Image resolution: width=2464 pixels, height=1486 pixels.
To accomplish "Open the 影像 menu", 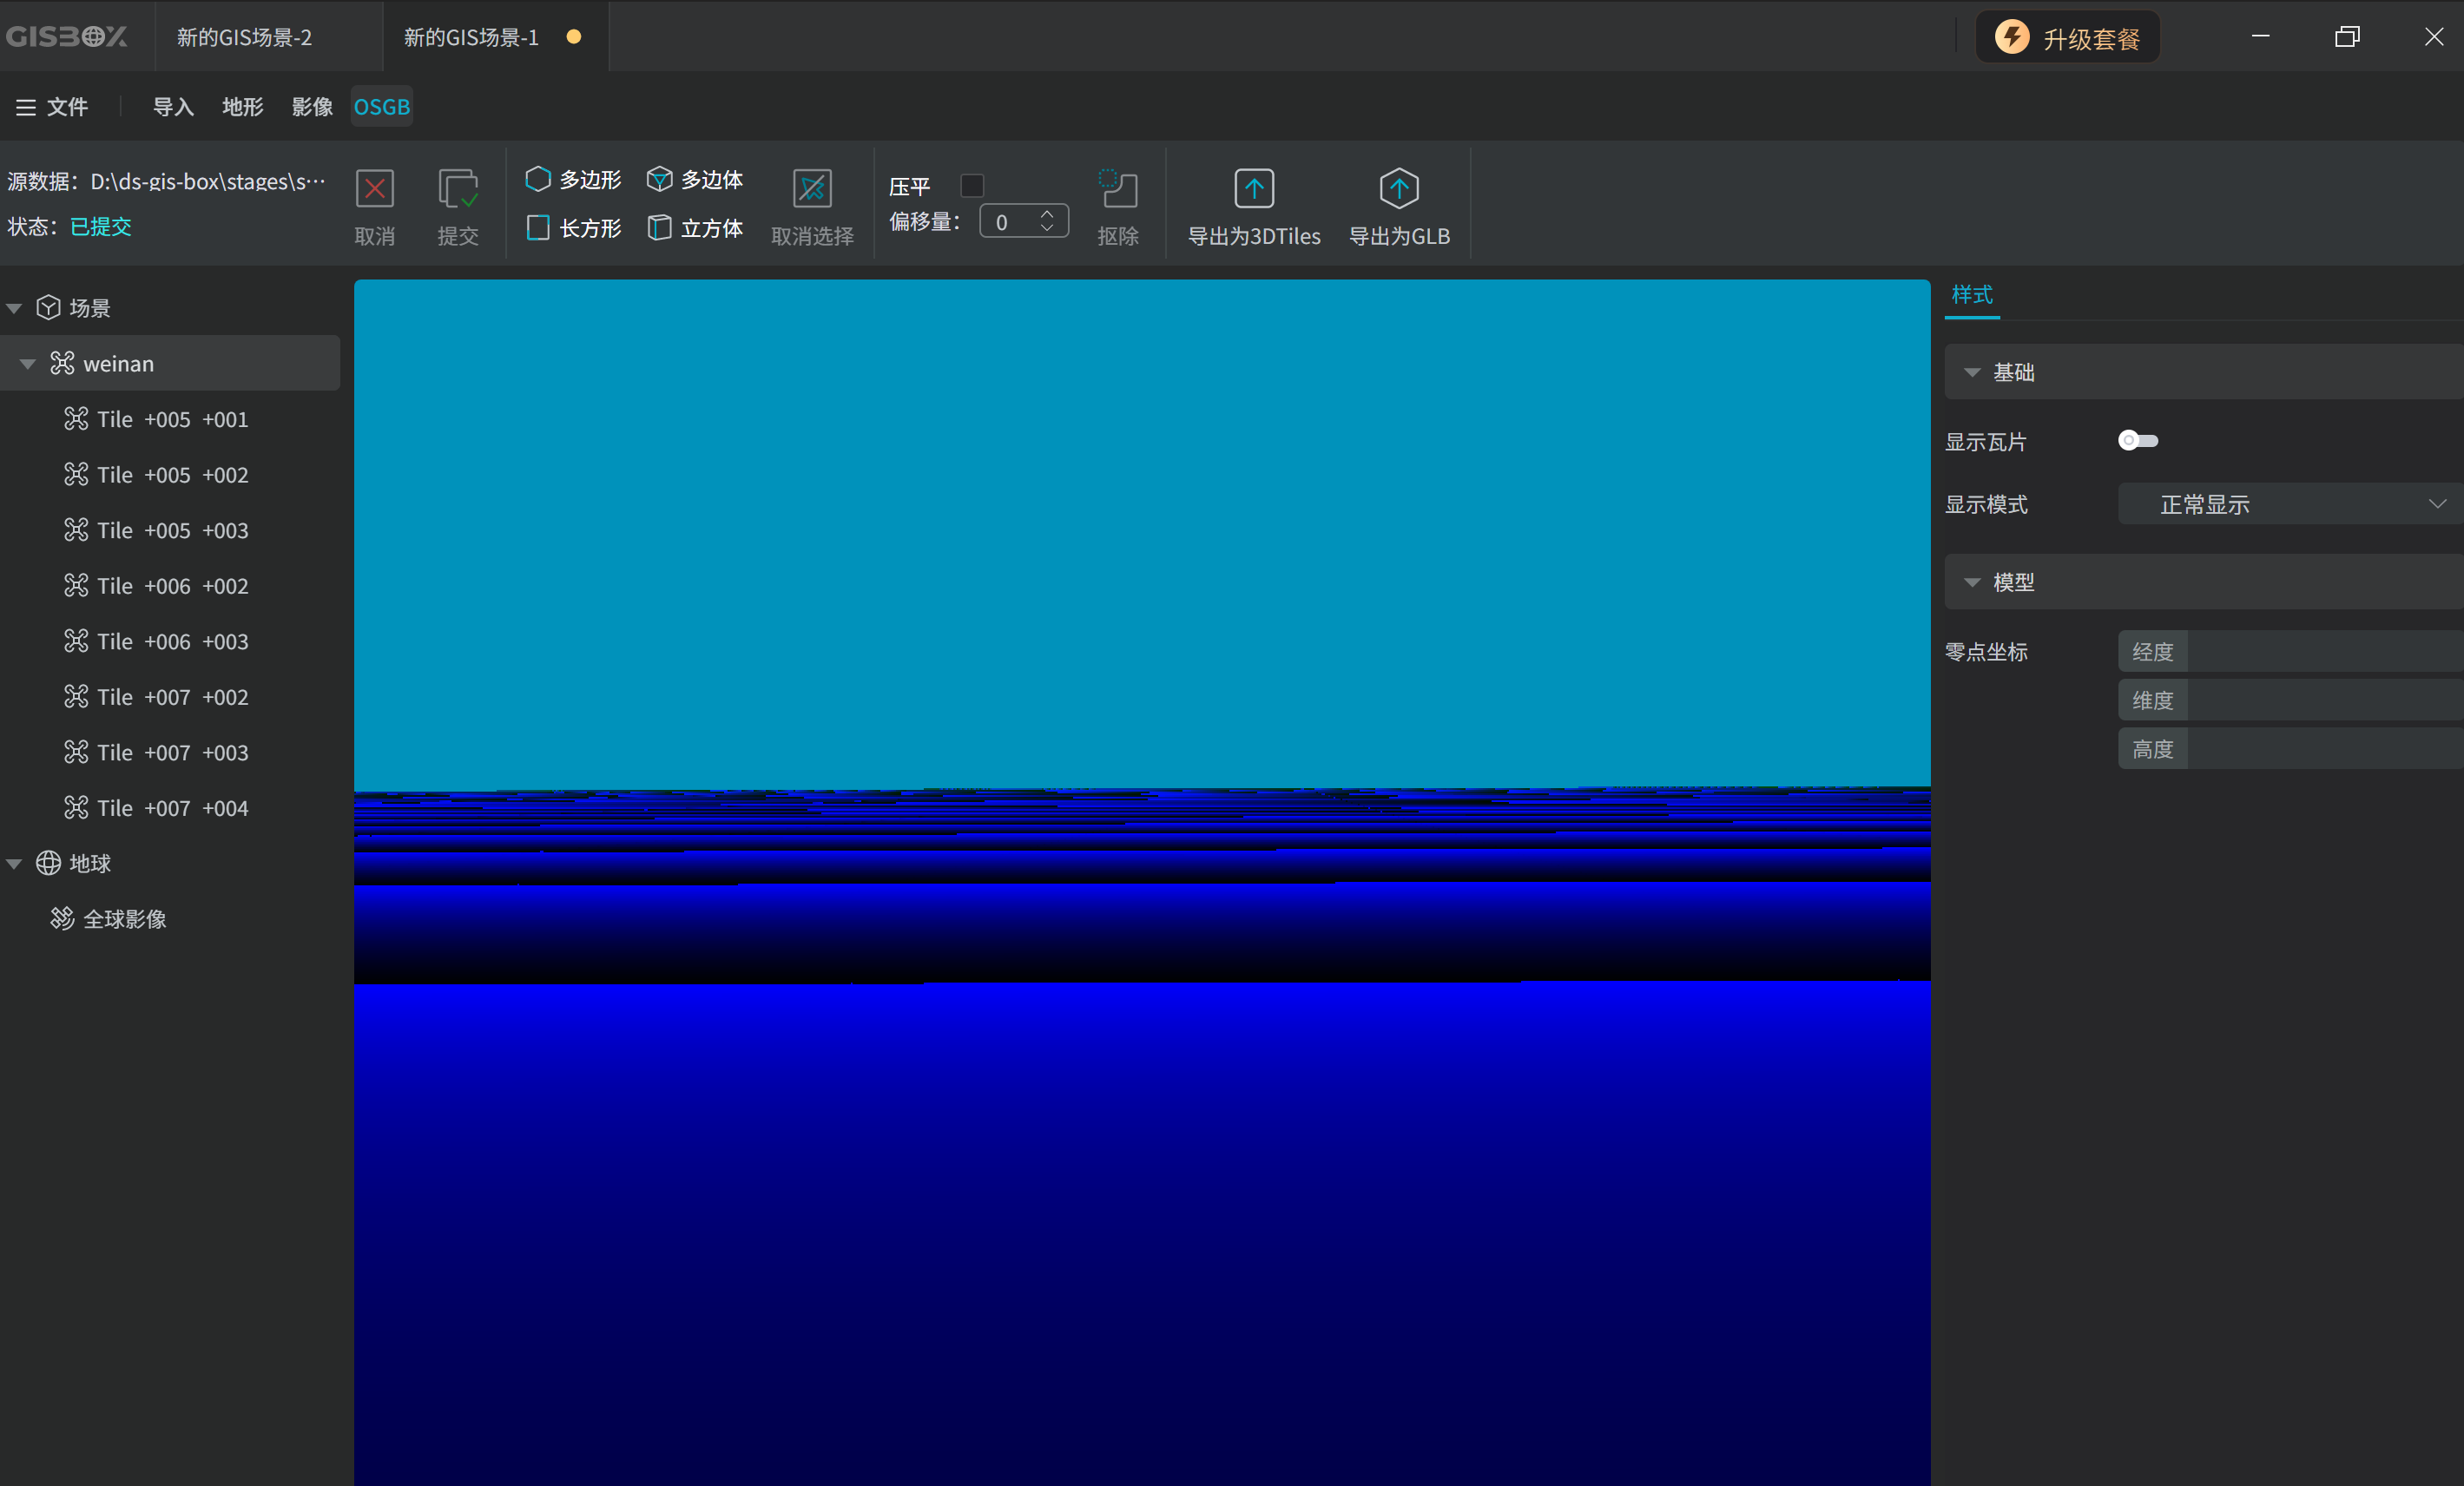I will [312, 107].
